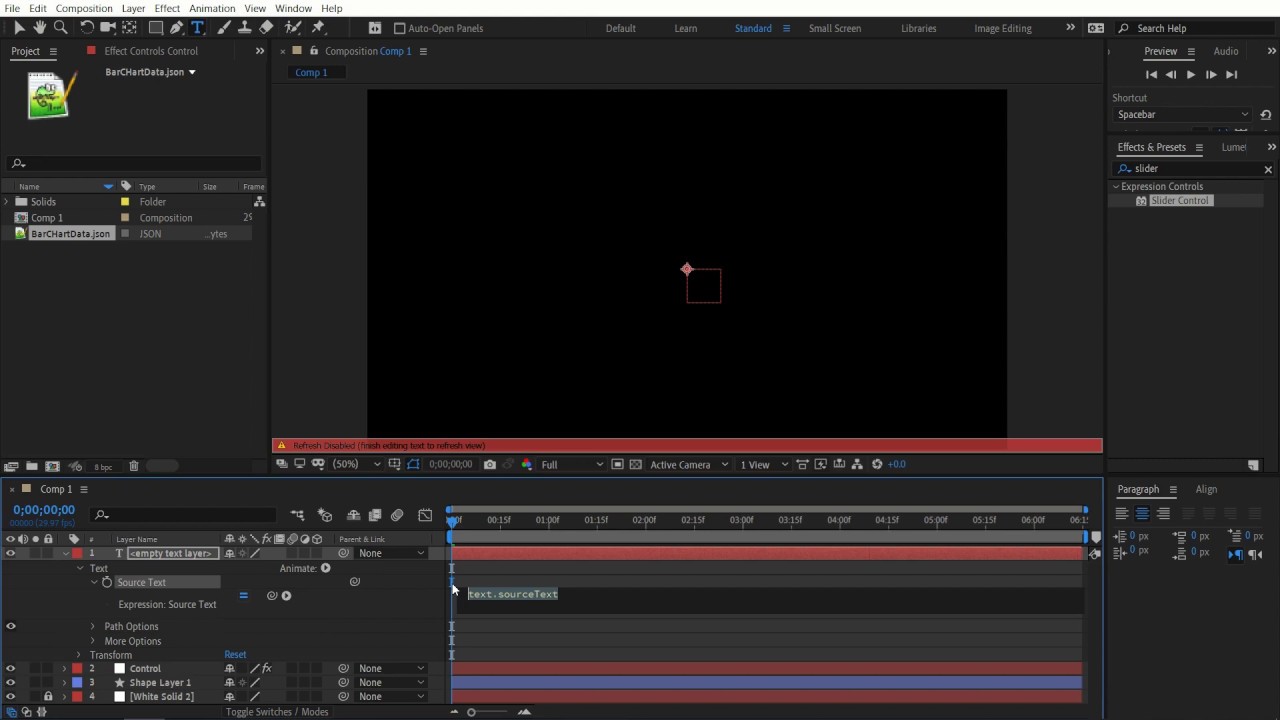The height and width of the screenshot is (720, 1280).
Task: Click Toggle Switches / Modes button
Action: (x=277, y=712)
